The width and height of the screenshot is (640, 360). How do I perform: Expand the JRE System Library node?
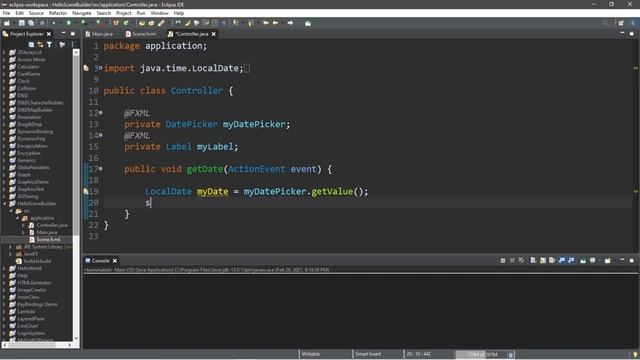11,247
